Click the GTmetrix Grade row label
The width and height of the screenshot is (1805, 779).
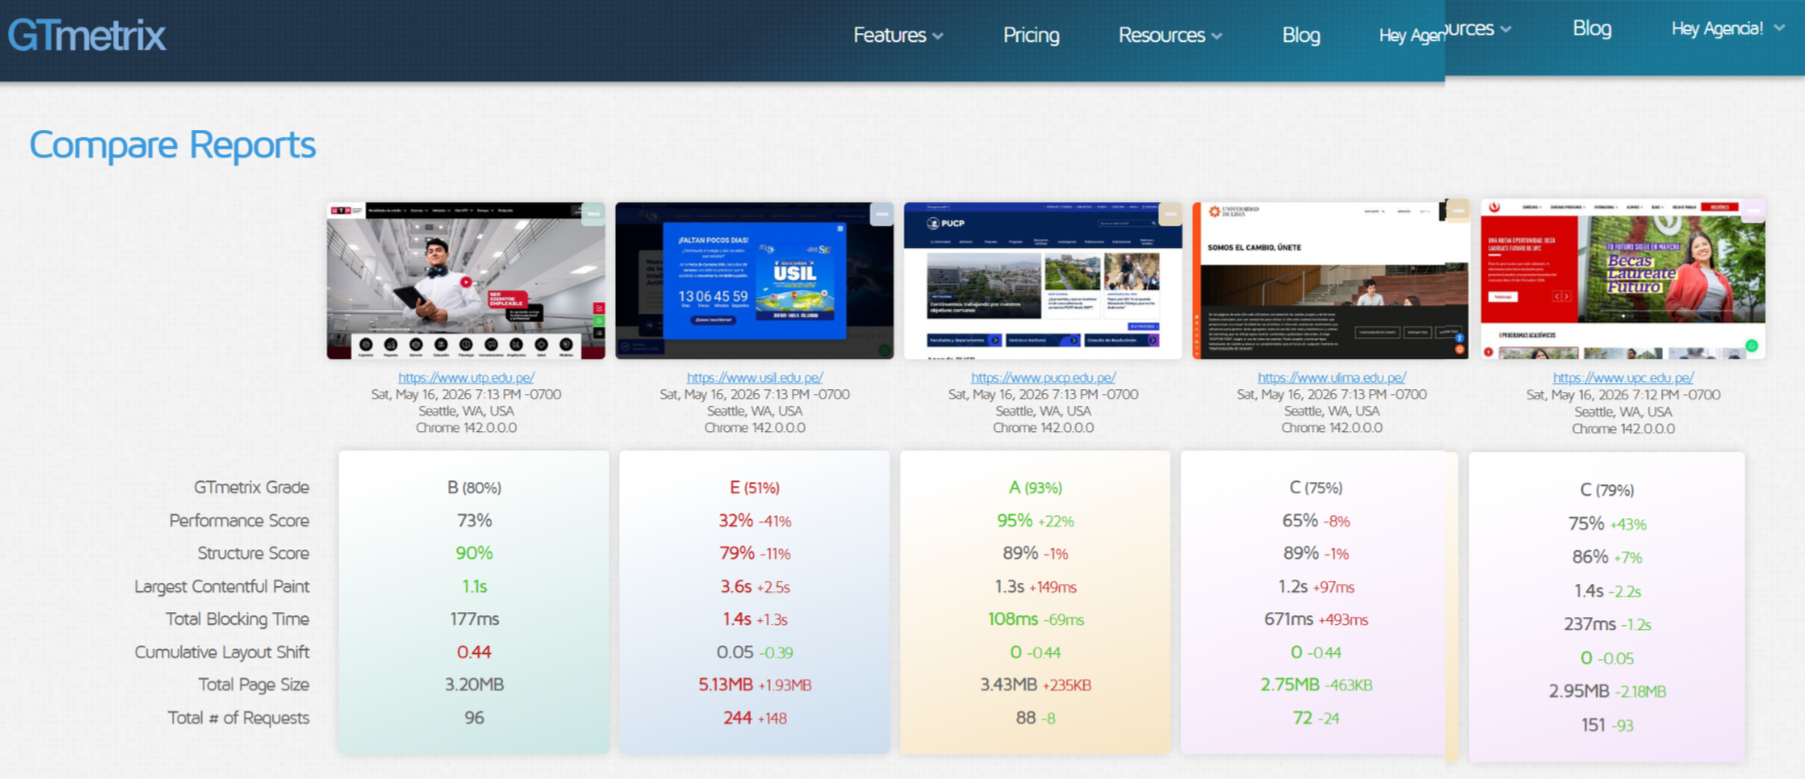(x=252, y=487)
